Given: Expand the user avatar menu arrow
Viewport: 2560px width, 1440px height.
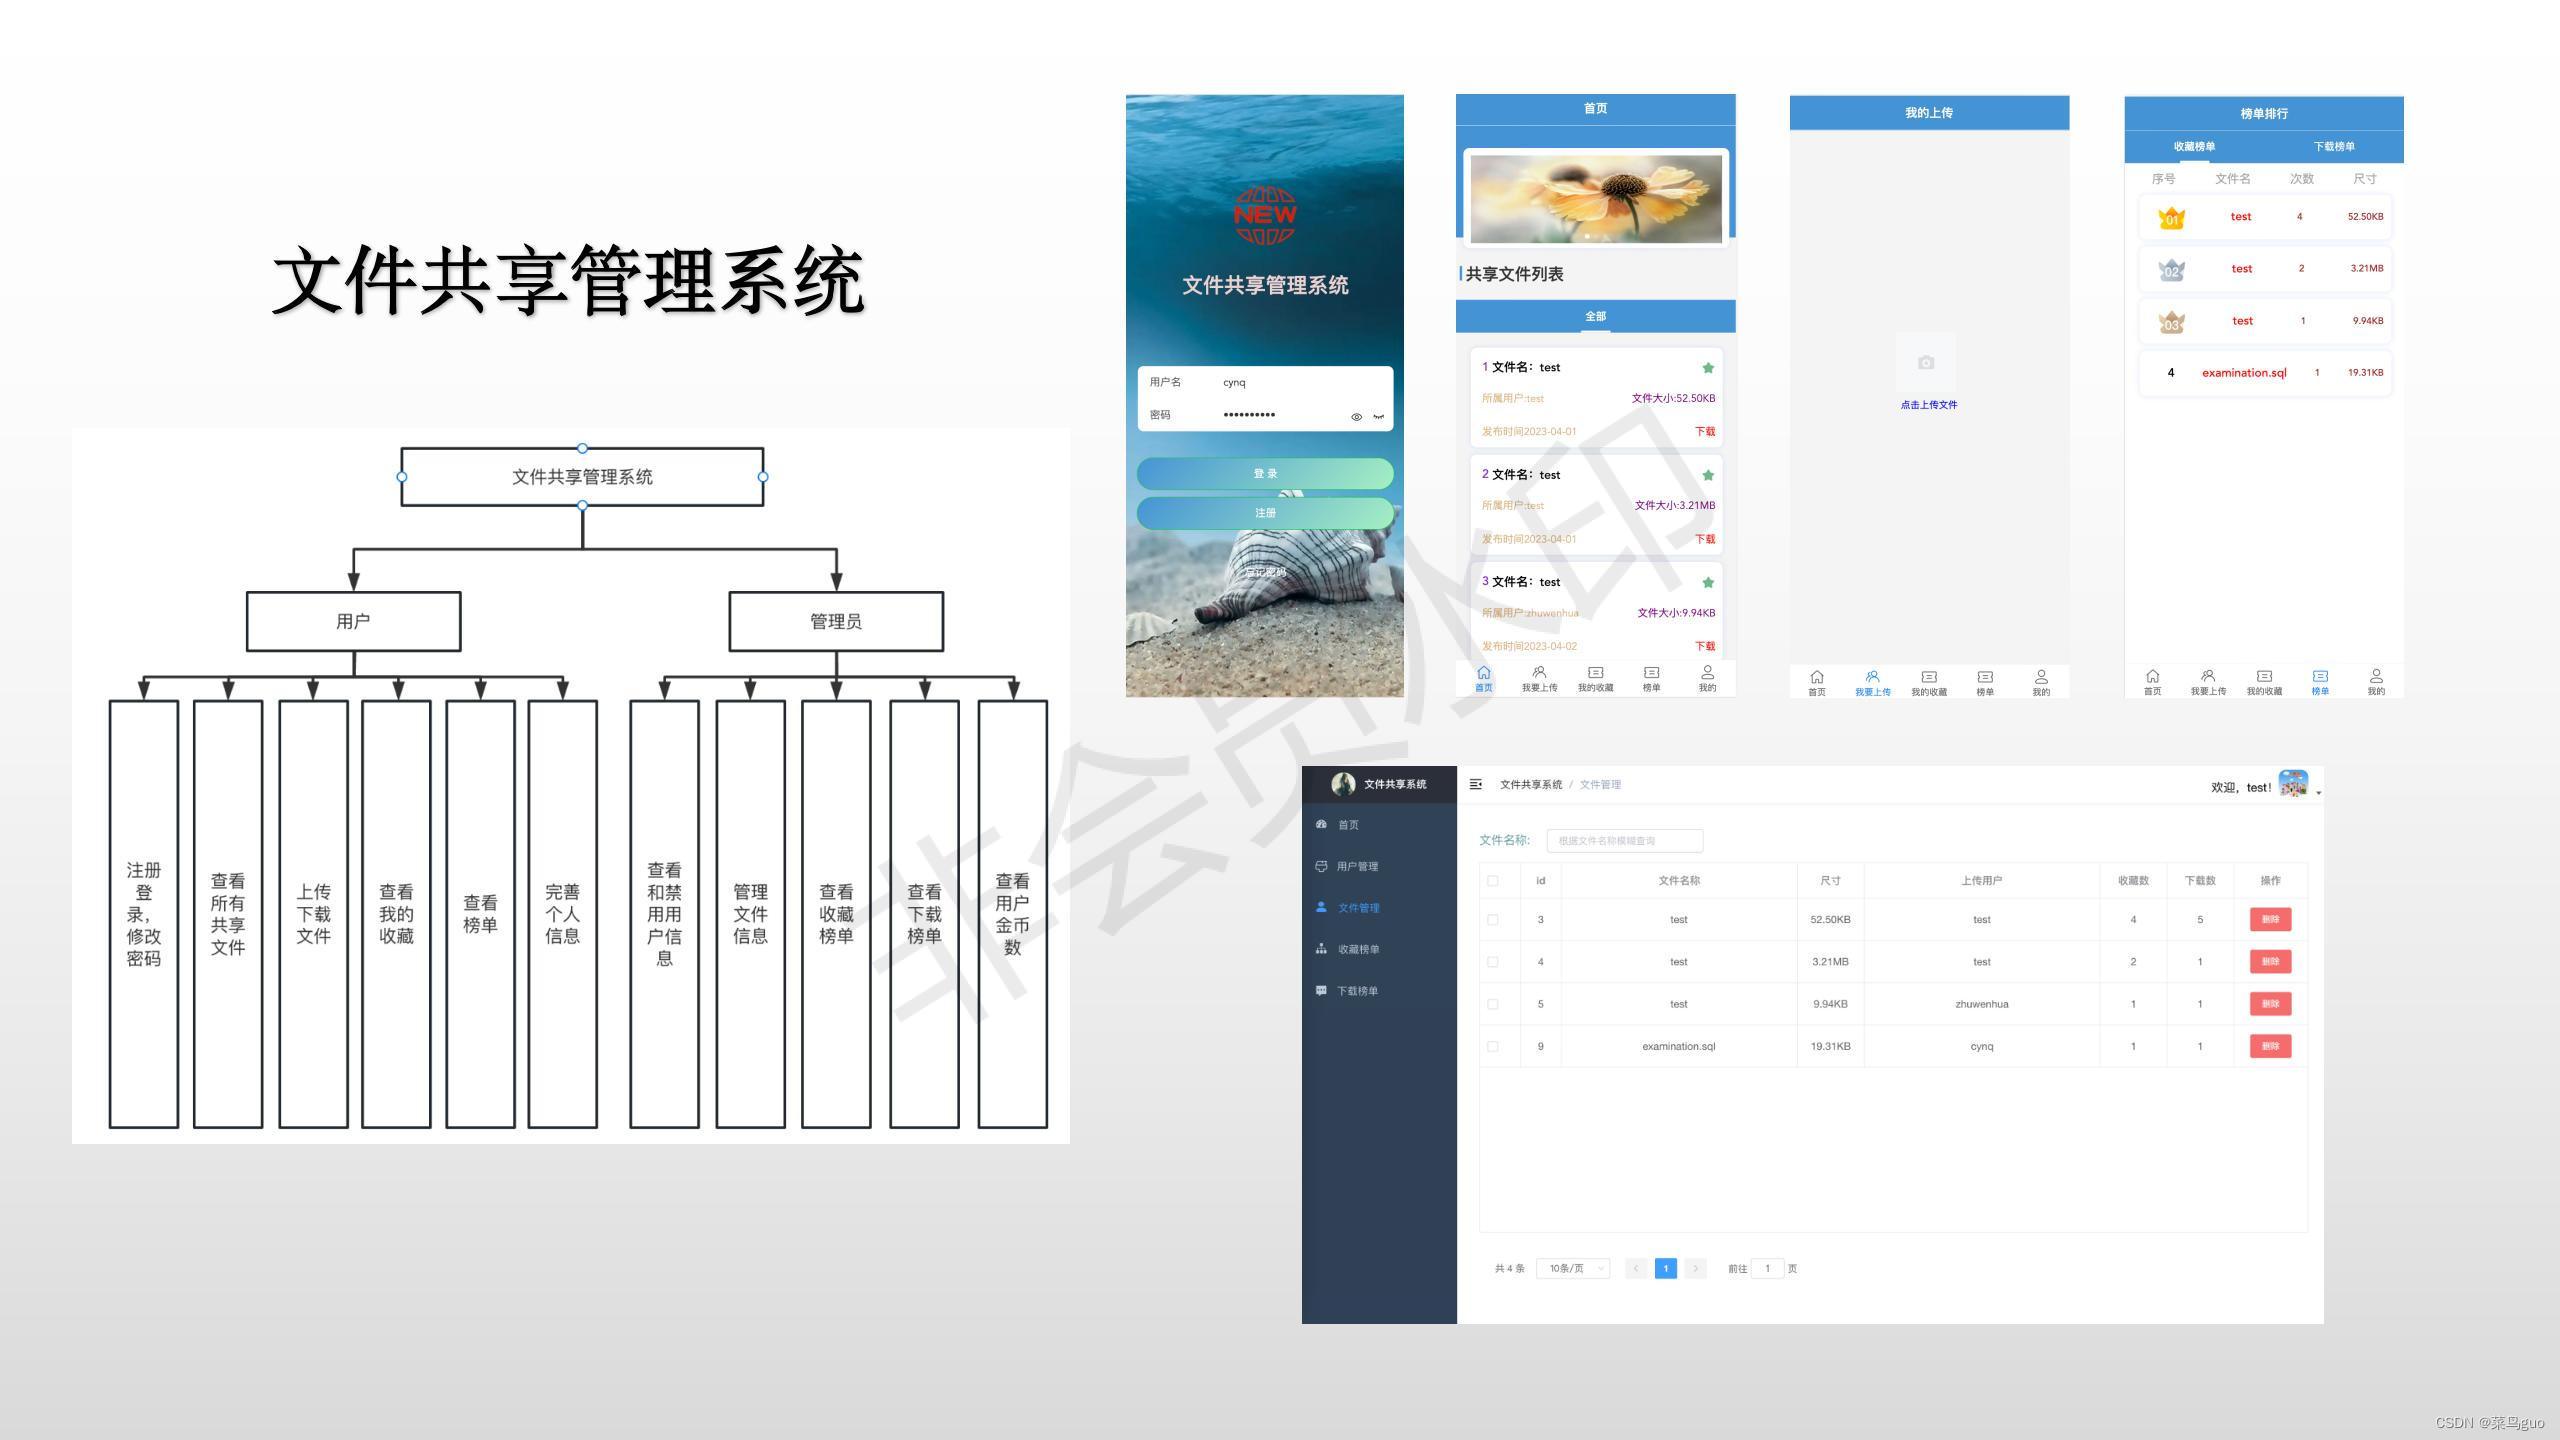Looking at the screenshot, I should [x=2318, y=792].
